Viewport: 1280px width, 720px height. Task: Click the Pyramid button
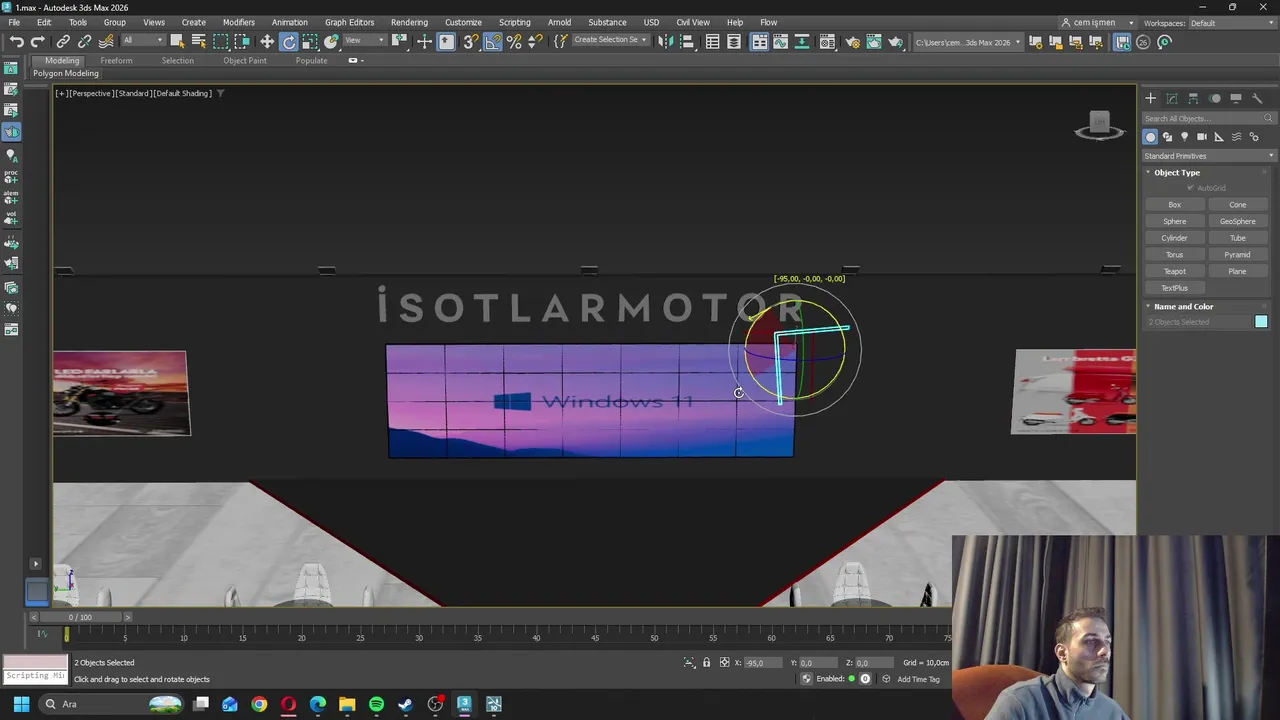(x=1237, y=255)
